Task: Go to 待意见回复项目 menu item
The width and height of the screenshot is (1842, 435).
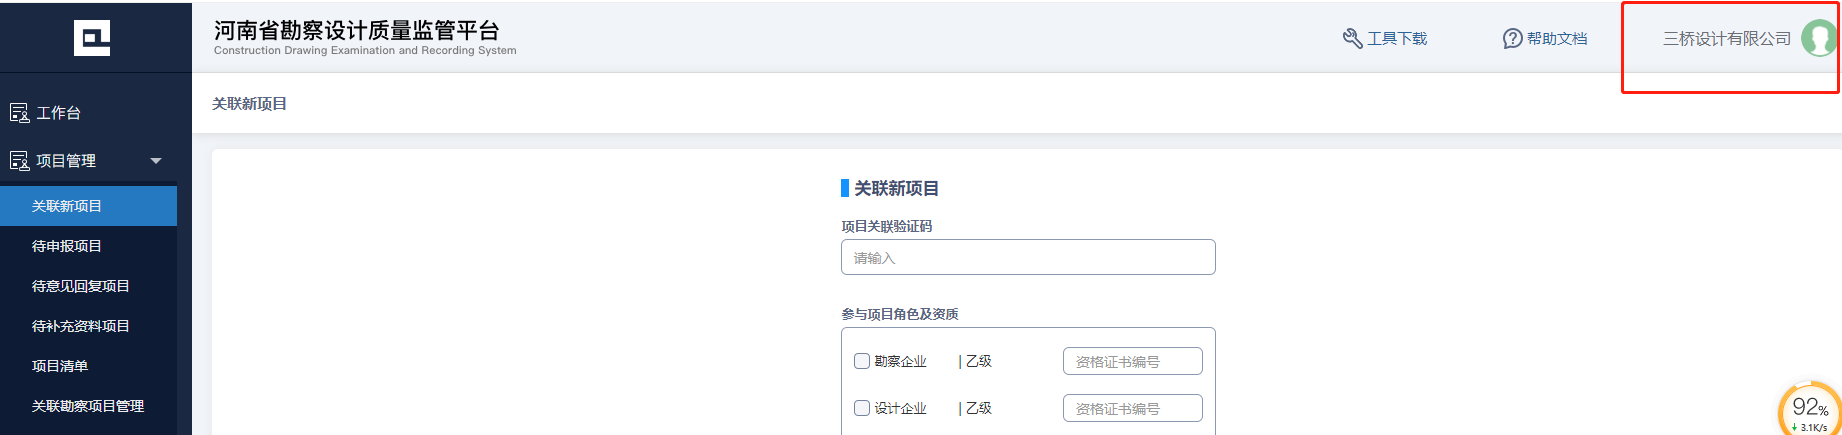Action: tap(81, 286)
